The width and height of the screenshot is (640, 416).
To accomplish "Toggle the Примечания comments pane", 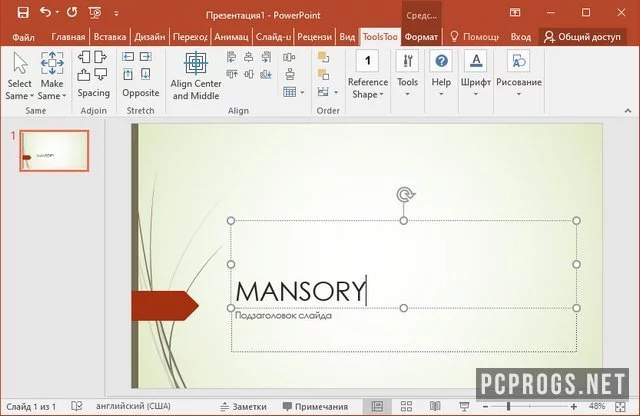I will click(316, 407).
